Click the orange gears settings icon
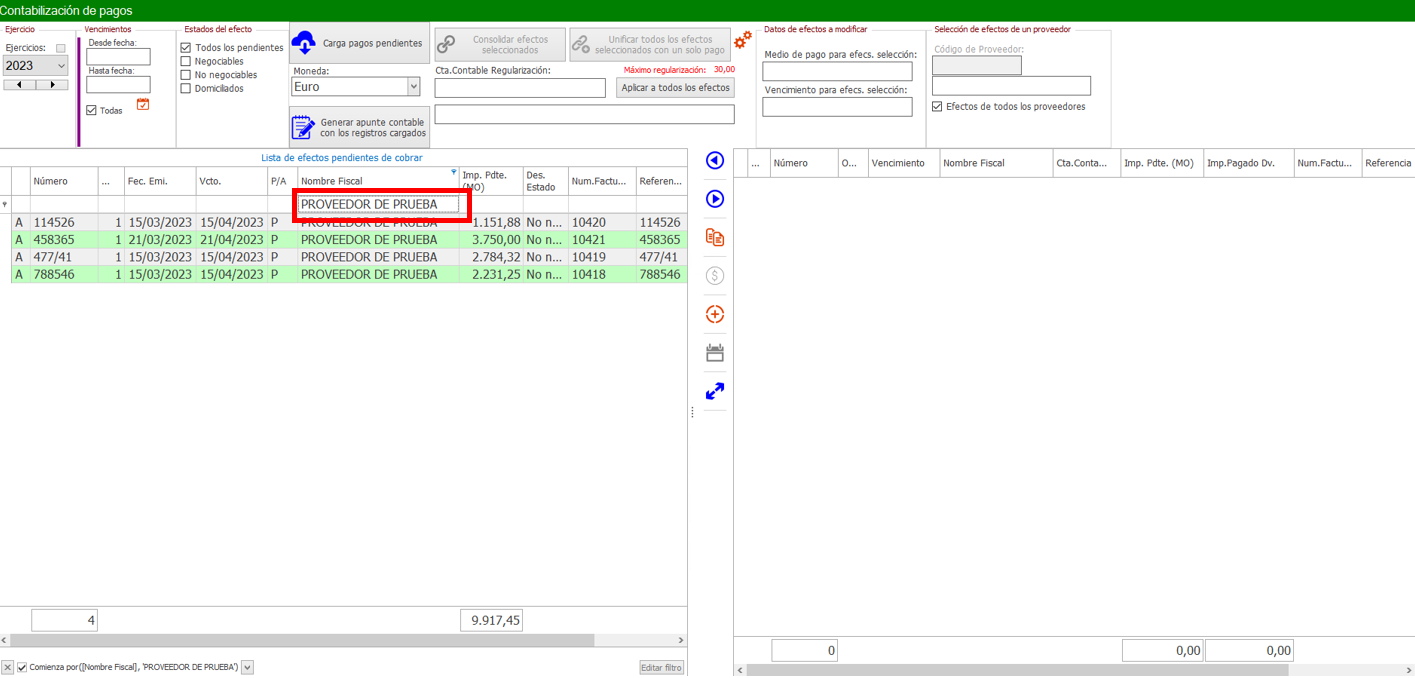The image size is (1415, 678). [x=742, y=40]
